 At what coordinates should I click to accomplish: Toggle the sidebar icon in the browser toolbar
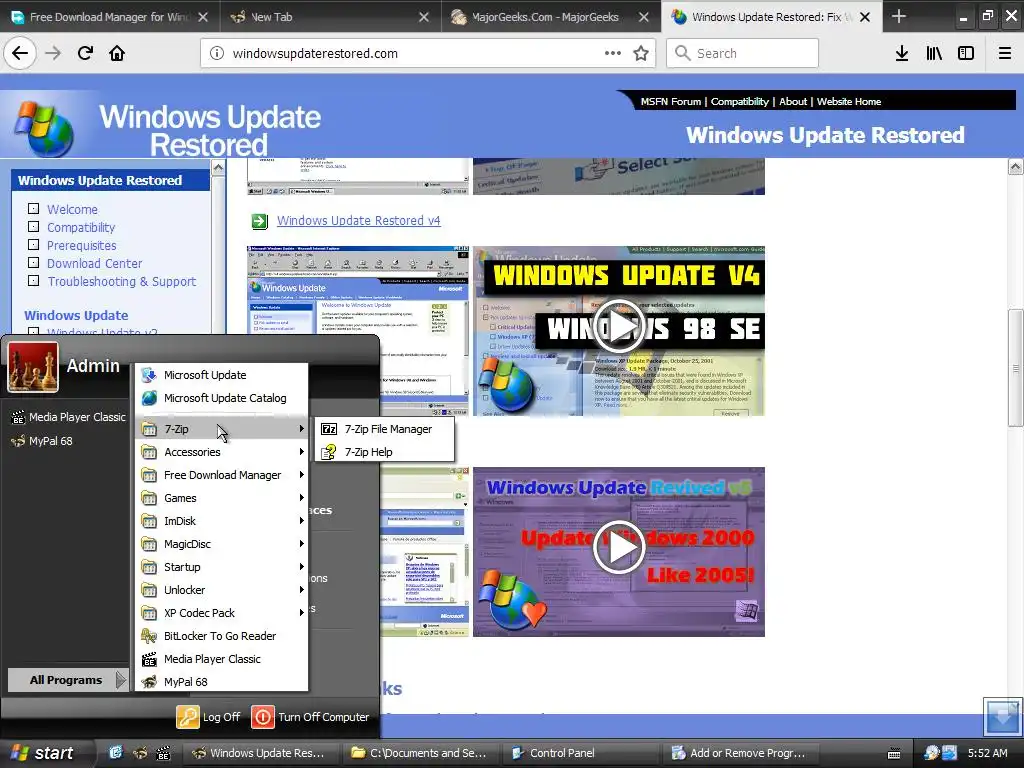coord(966,53)
